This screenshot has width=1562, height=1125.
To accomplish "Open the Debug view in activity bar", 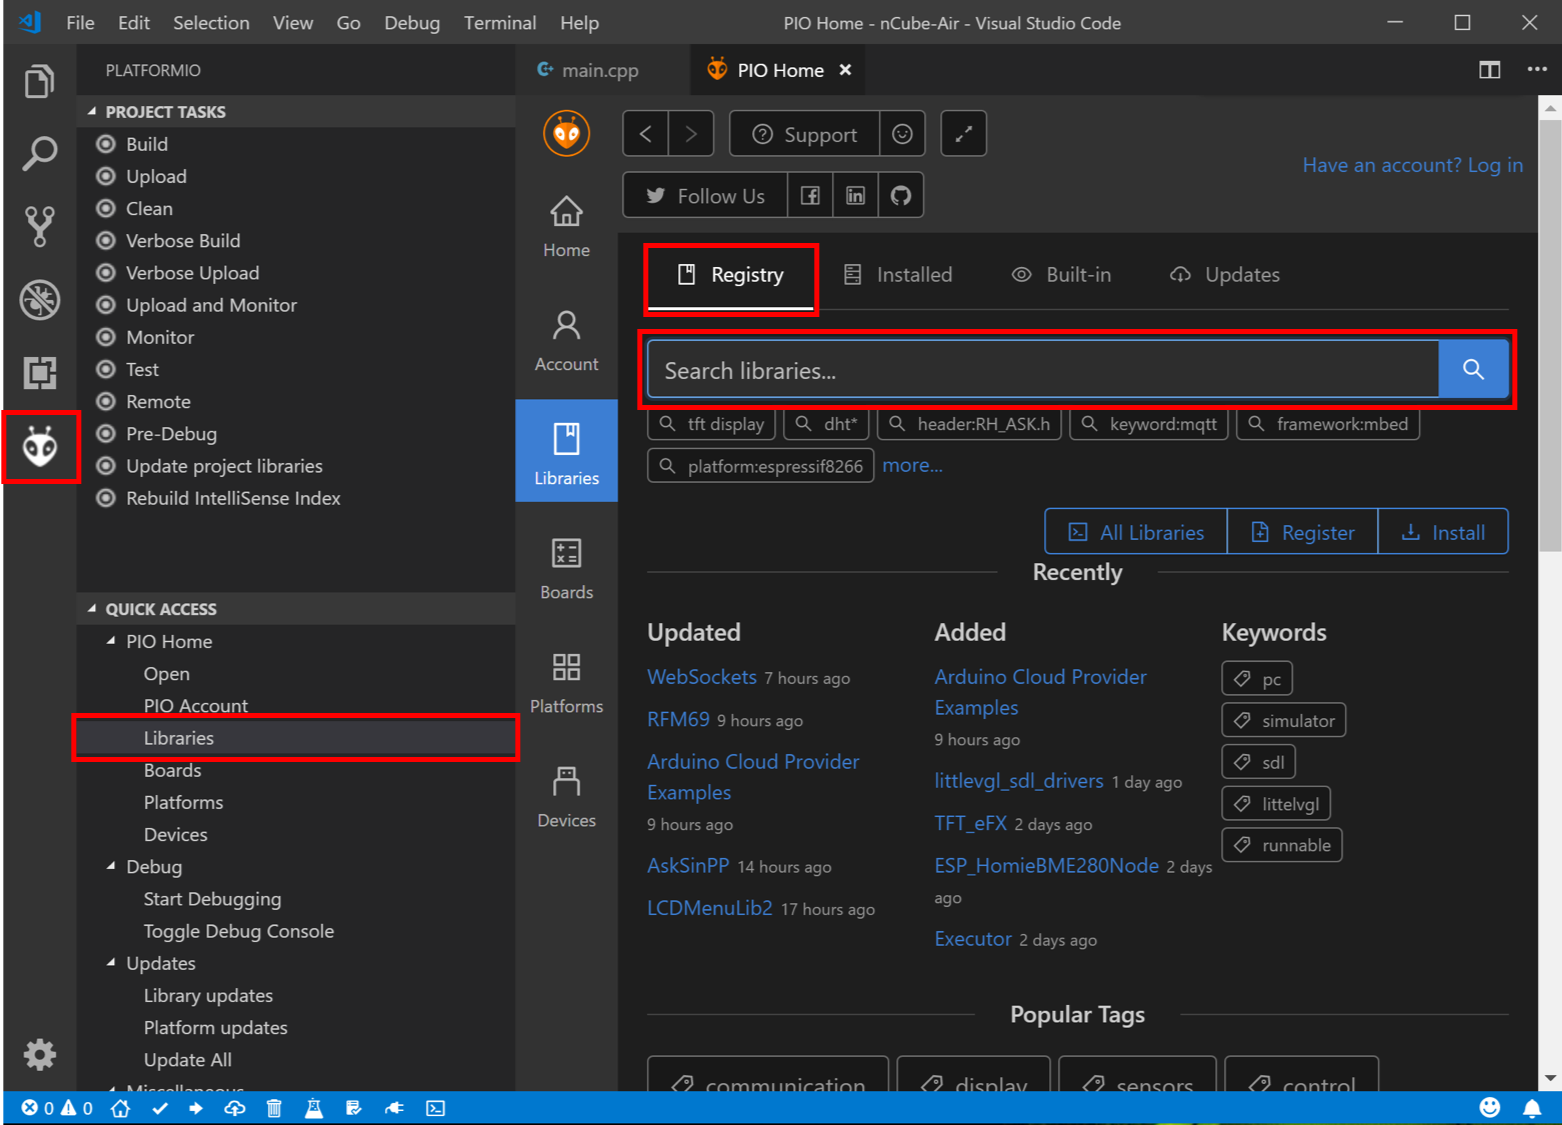I will [39, 300].
